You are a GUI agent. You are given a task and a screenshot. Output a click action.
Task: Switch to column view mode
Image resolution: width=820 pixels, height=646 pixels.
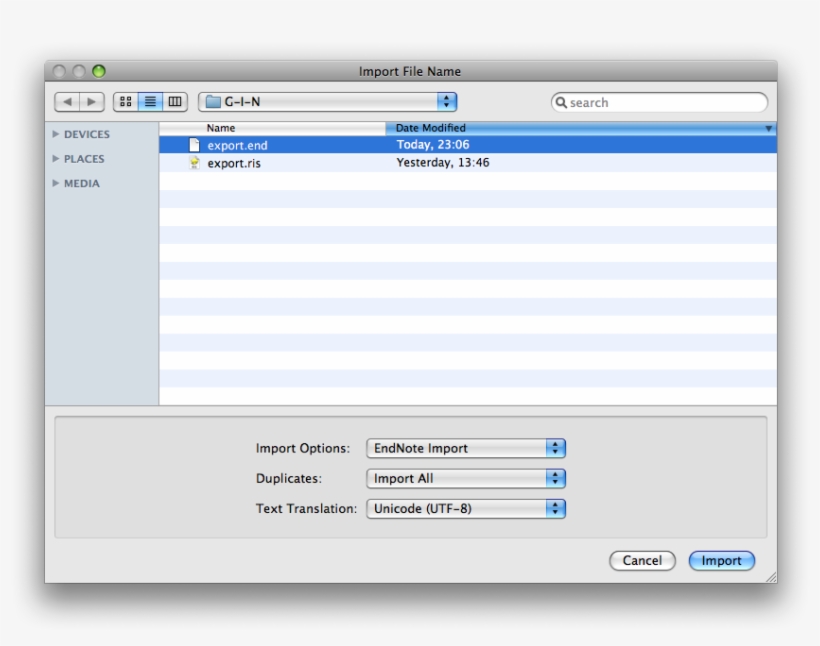click(x=175, y=102)
